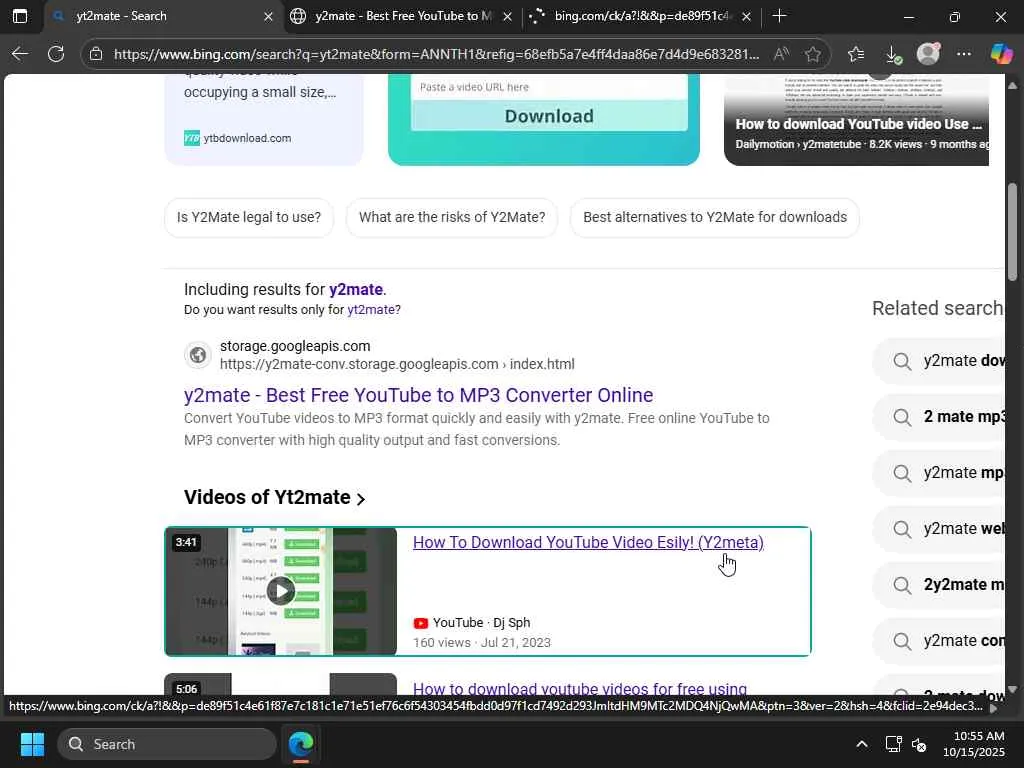Click the storage.googleapis.com globe icon
1024x768 pixels.
click(x=198, y=355)
